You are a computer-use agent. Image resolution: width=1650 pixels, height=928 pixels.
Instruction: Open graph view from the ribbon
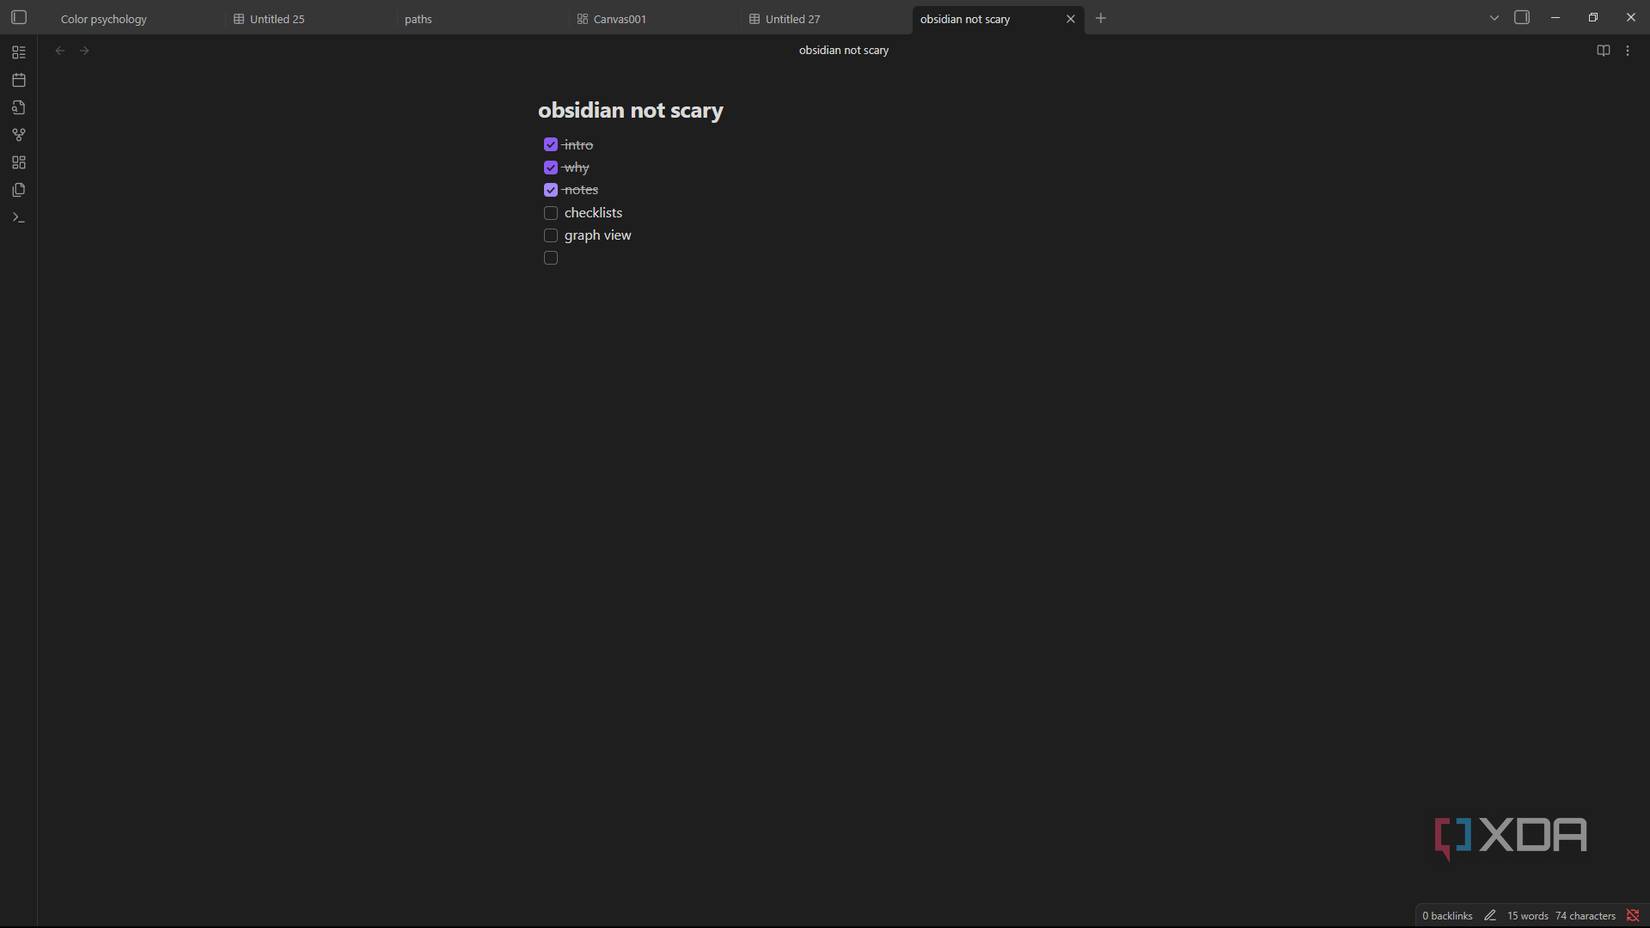coord(19,134)
